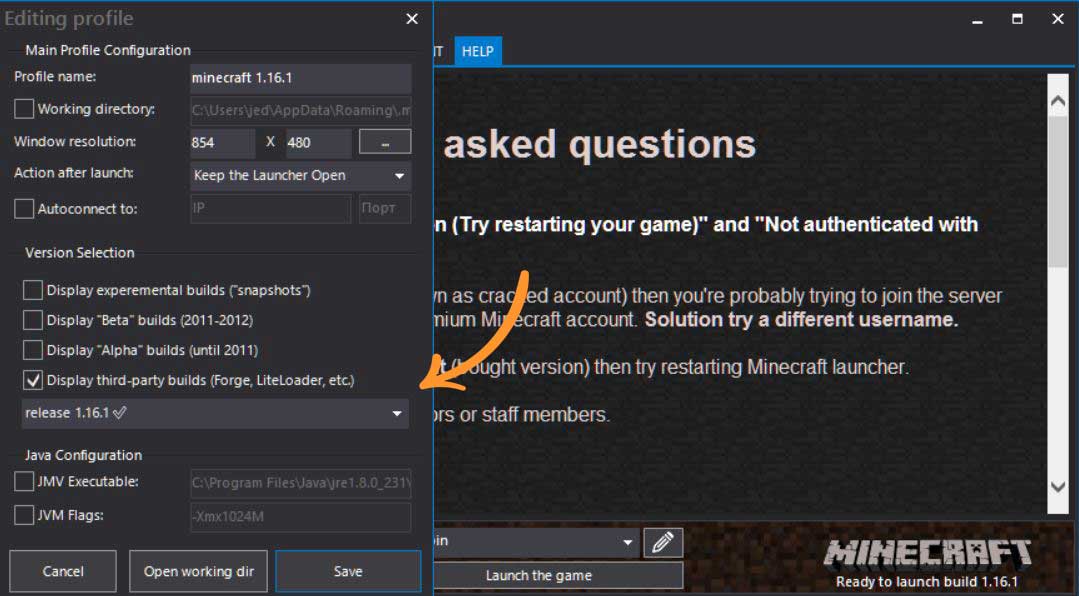Image resolution: width=1079 pixels, height=596 pixels.
Task: Toggle the Autoconnect to checkbox
Action: click(x=24, y=209)
